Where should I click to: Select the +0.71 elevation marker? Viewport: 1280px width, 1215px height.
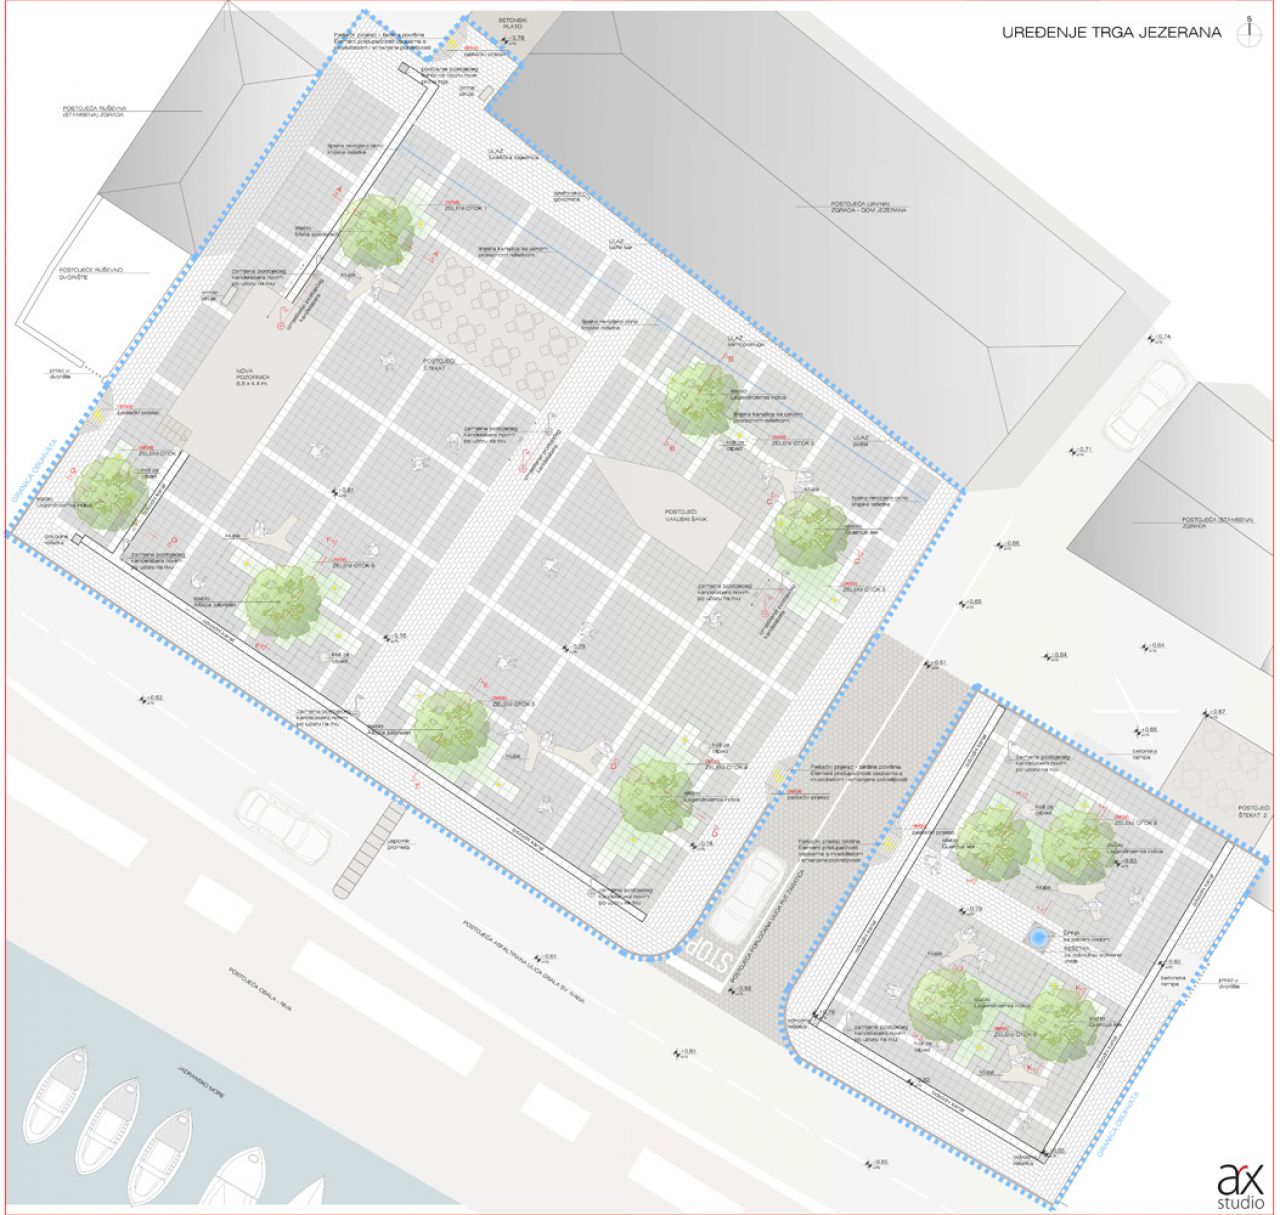pyautogui.click(x=1080, y=452)
